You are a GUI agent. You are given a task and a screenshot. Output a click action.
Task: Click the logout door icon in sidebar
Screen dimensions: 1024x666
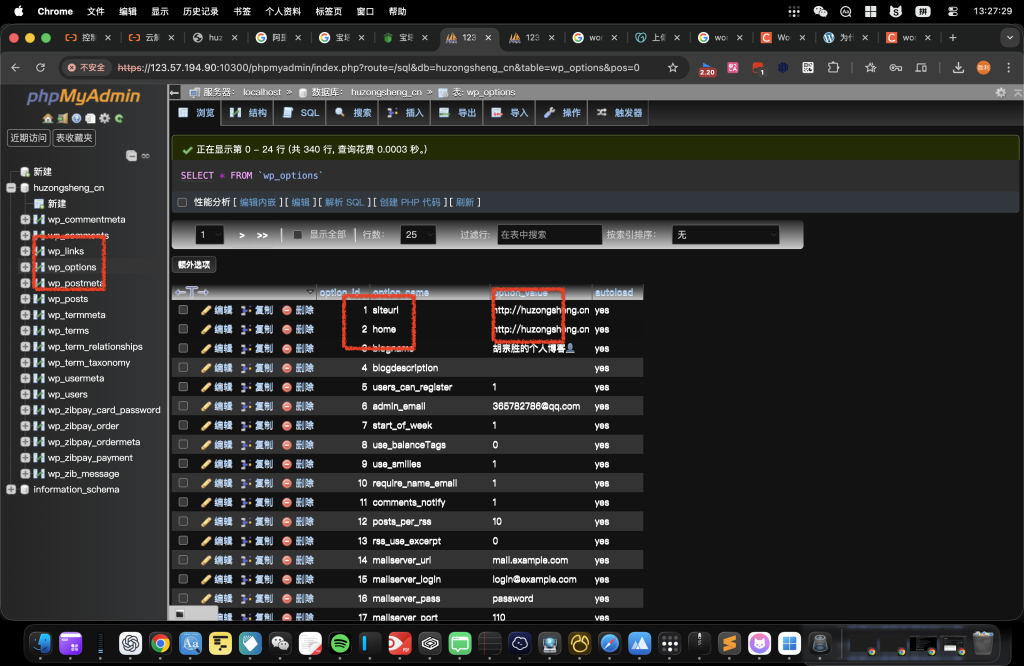[x=62, y=118]
